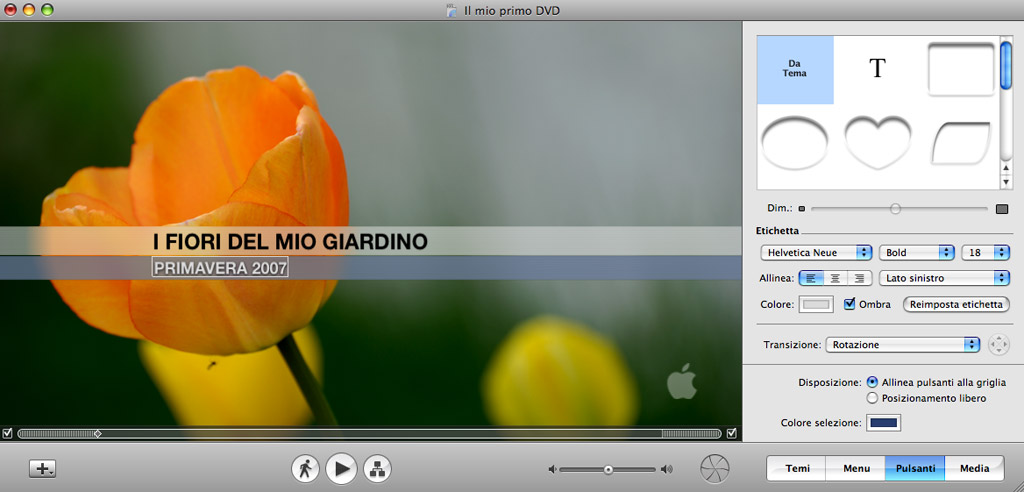Select Allinea pulsanti alla griglia option
The height and width of the screenshot is (492, 1024).
pos(873,382)
